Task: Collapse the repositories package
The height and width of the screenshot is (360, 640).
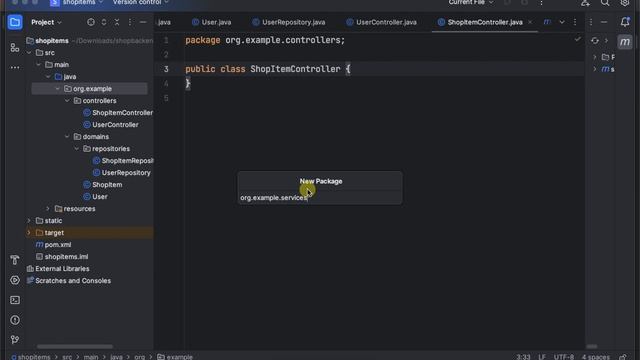Action: point(77,149)
